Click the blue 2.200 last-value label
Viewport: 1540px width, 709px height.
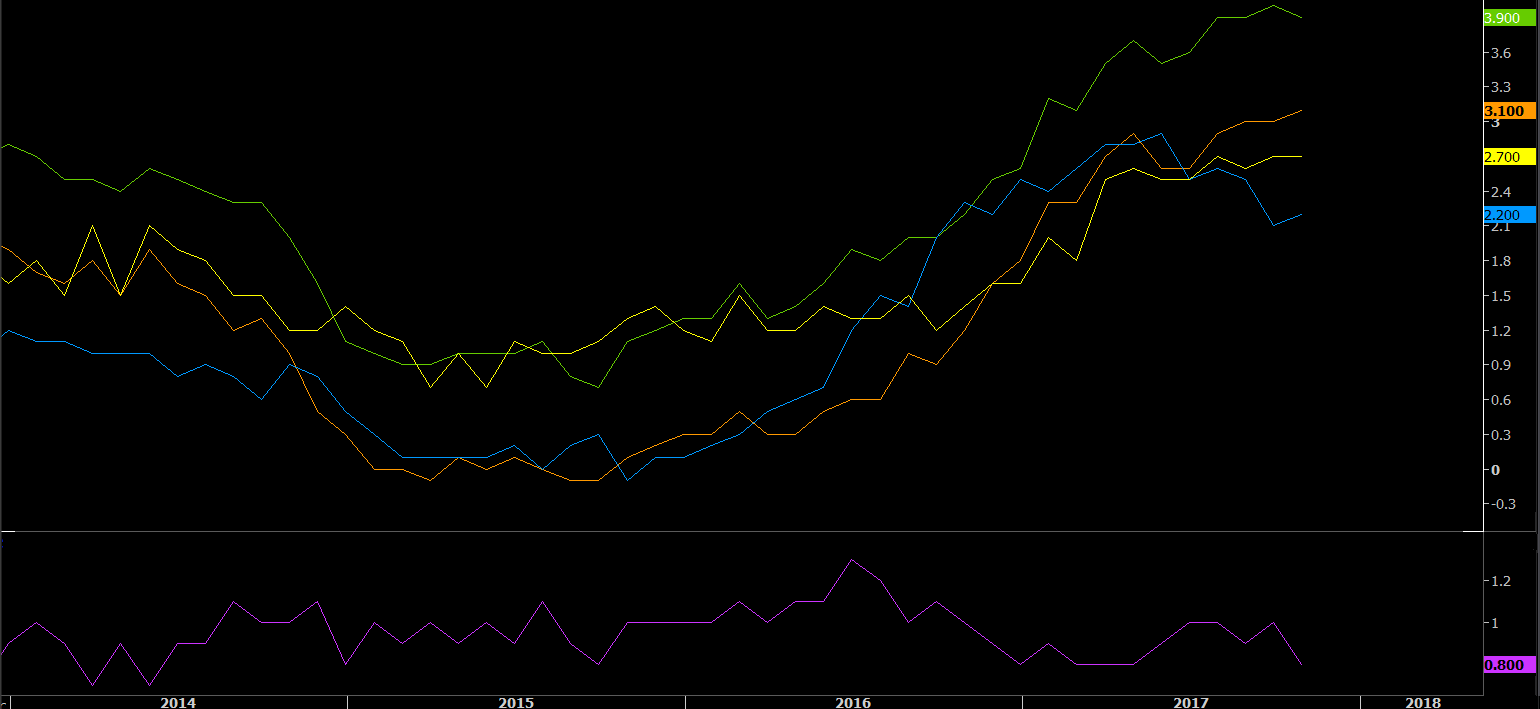[1508, 215]
